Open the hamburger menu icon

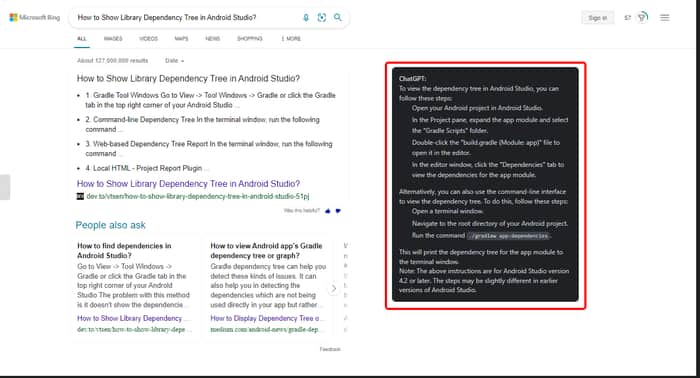665,17
